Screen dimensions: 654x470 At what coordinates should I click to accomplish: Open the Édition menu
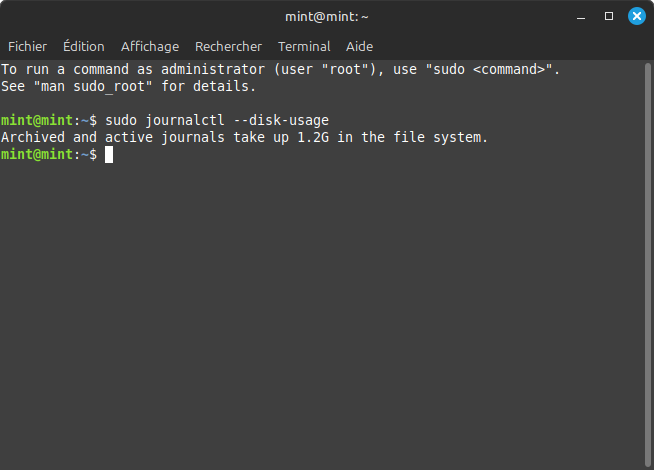[x=83, y=46]
